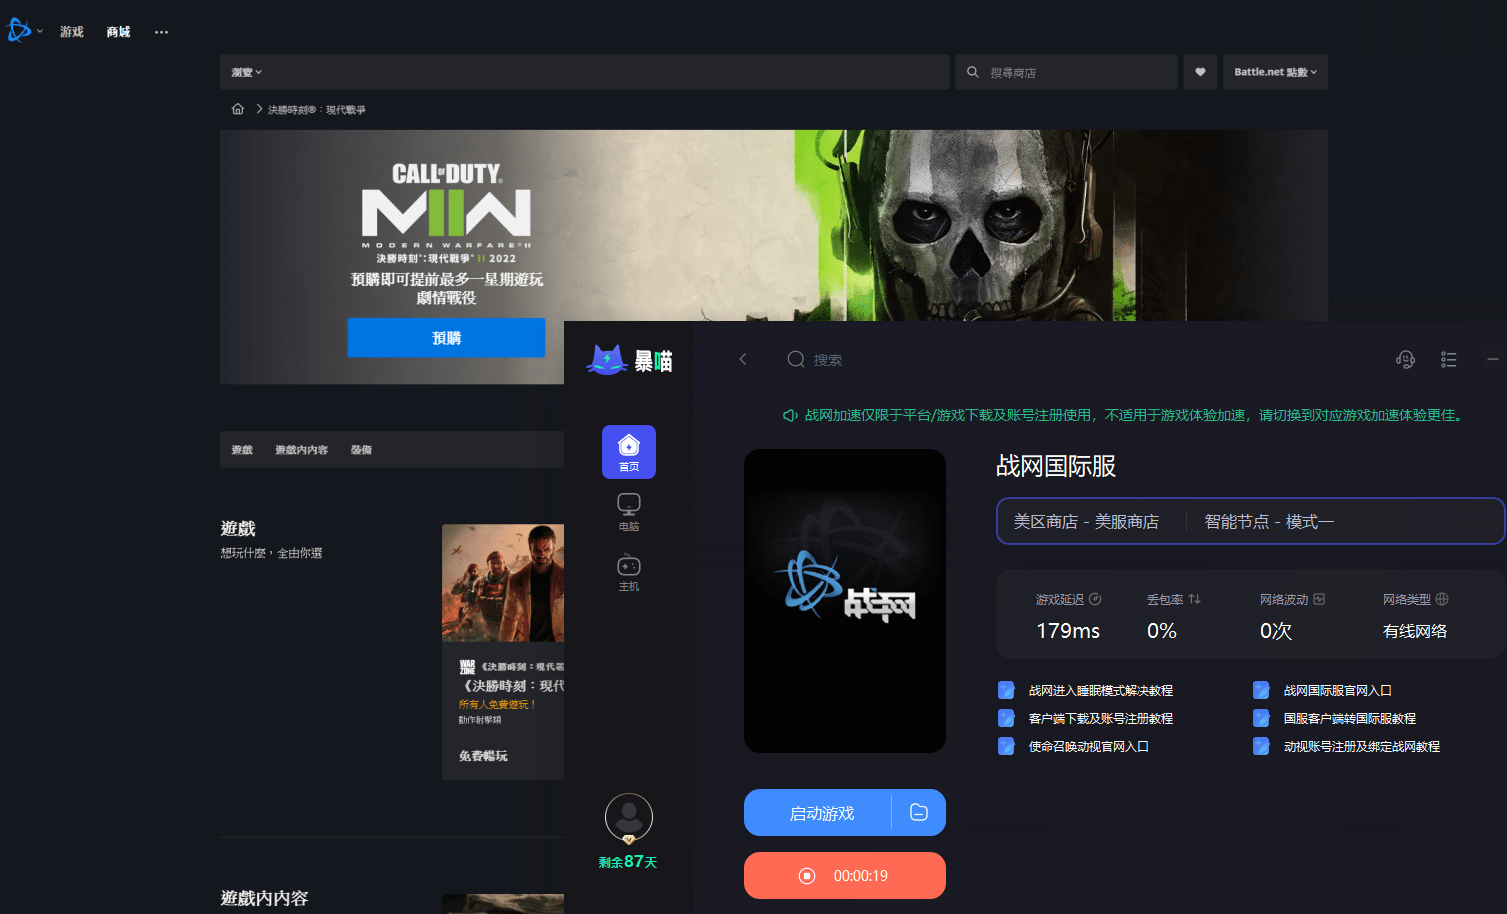Go back with the left arrow
The width and height of the screenshot is (1507, 914).
(x=742, y=359)
